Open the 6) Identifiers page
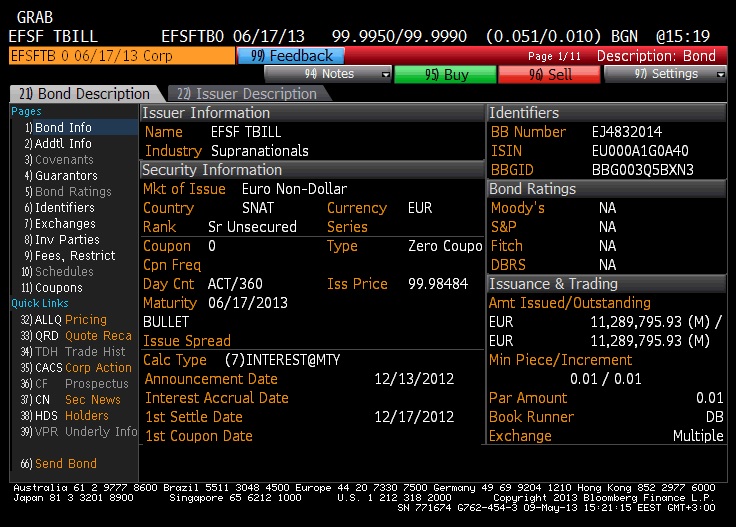 pos(60,207)
